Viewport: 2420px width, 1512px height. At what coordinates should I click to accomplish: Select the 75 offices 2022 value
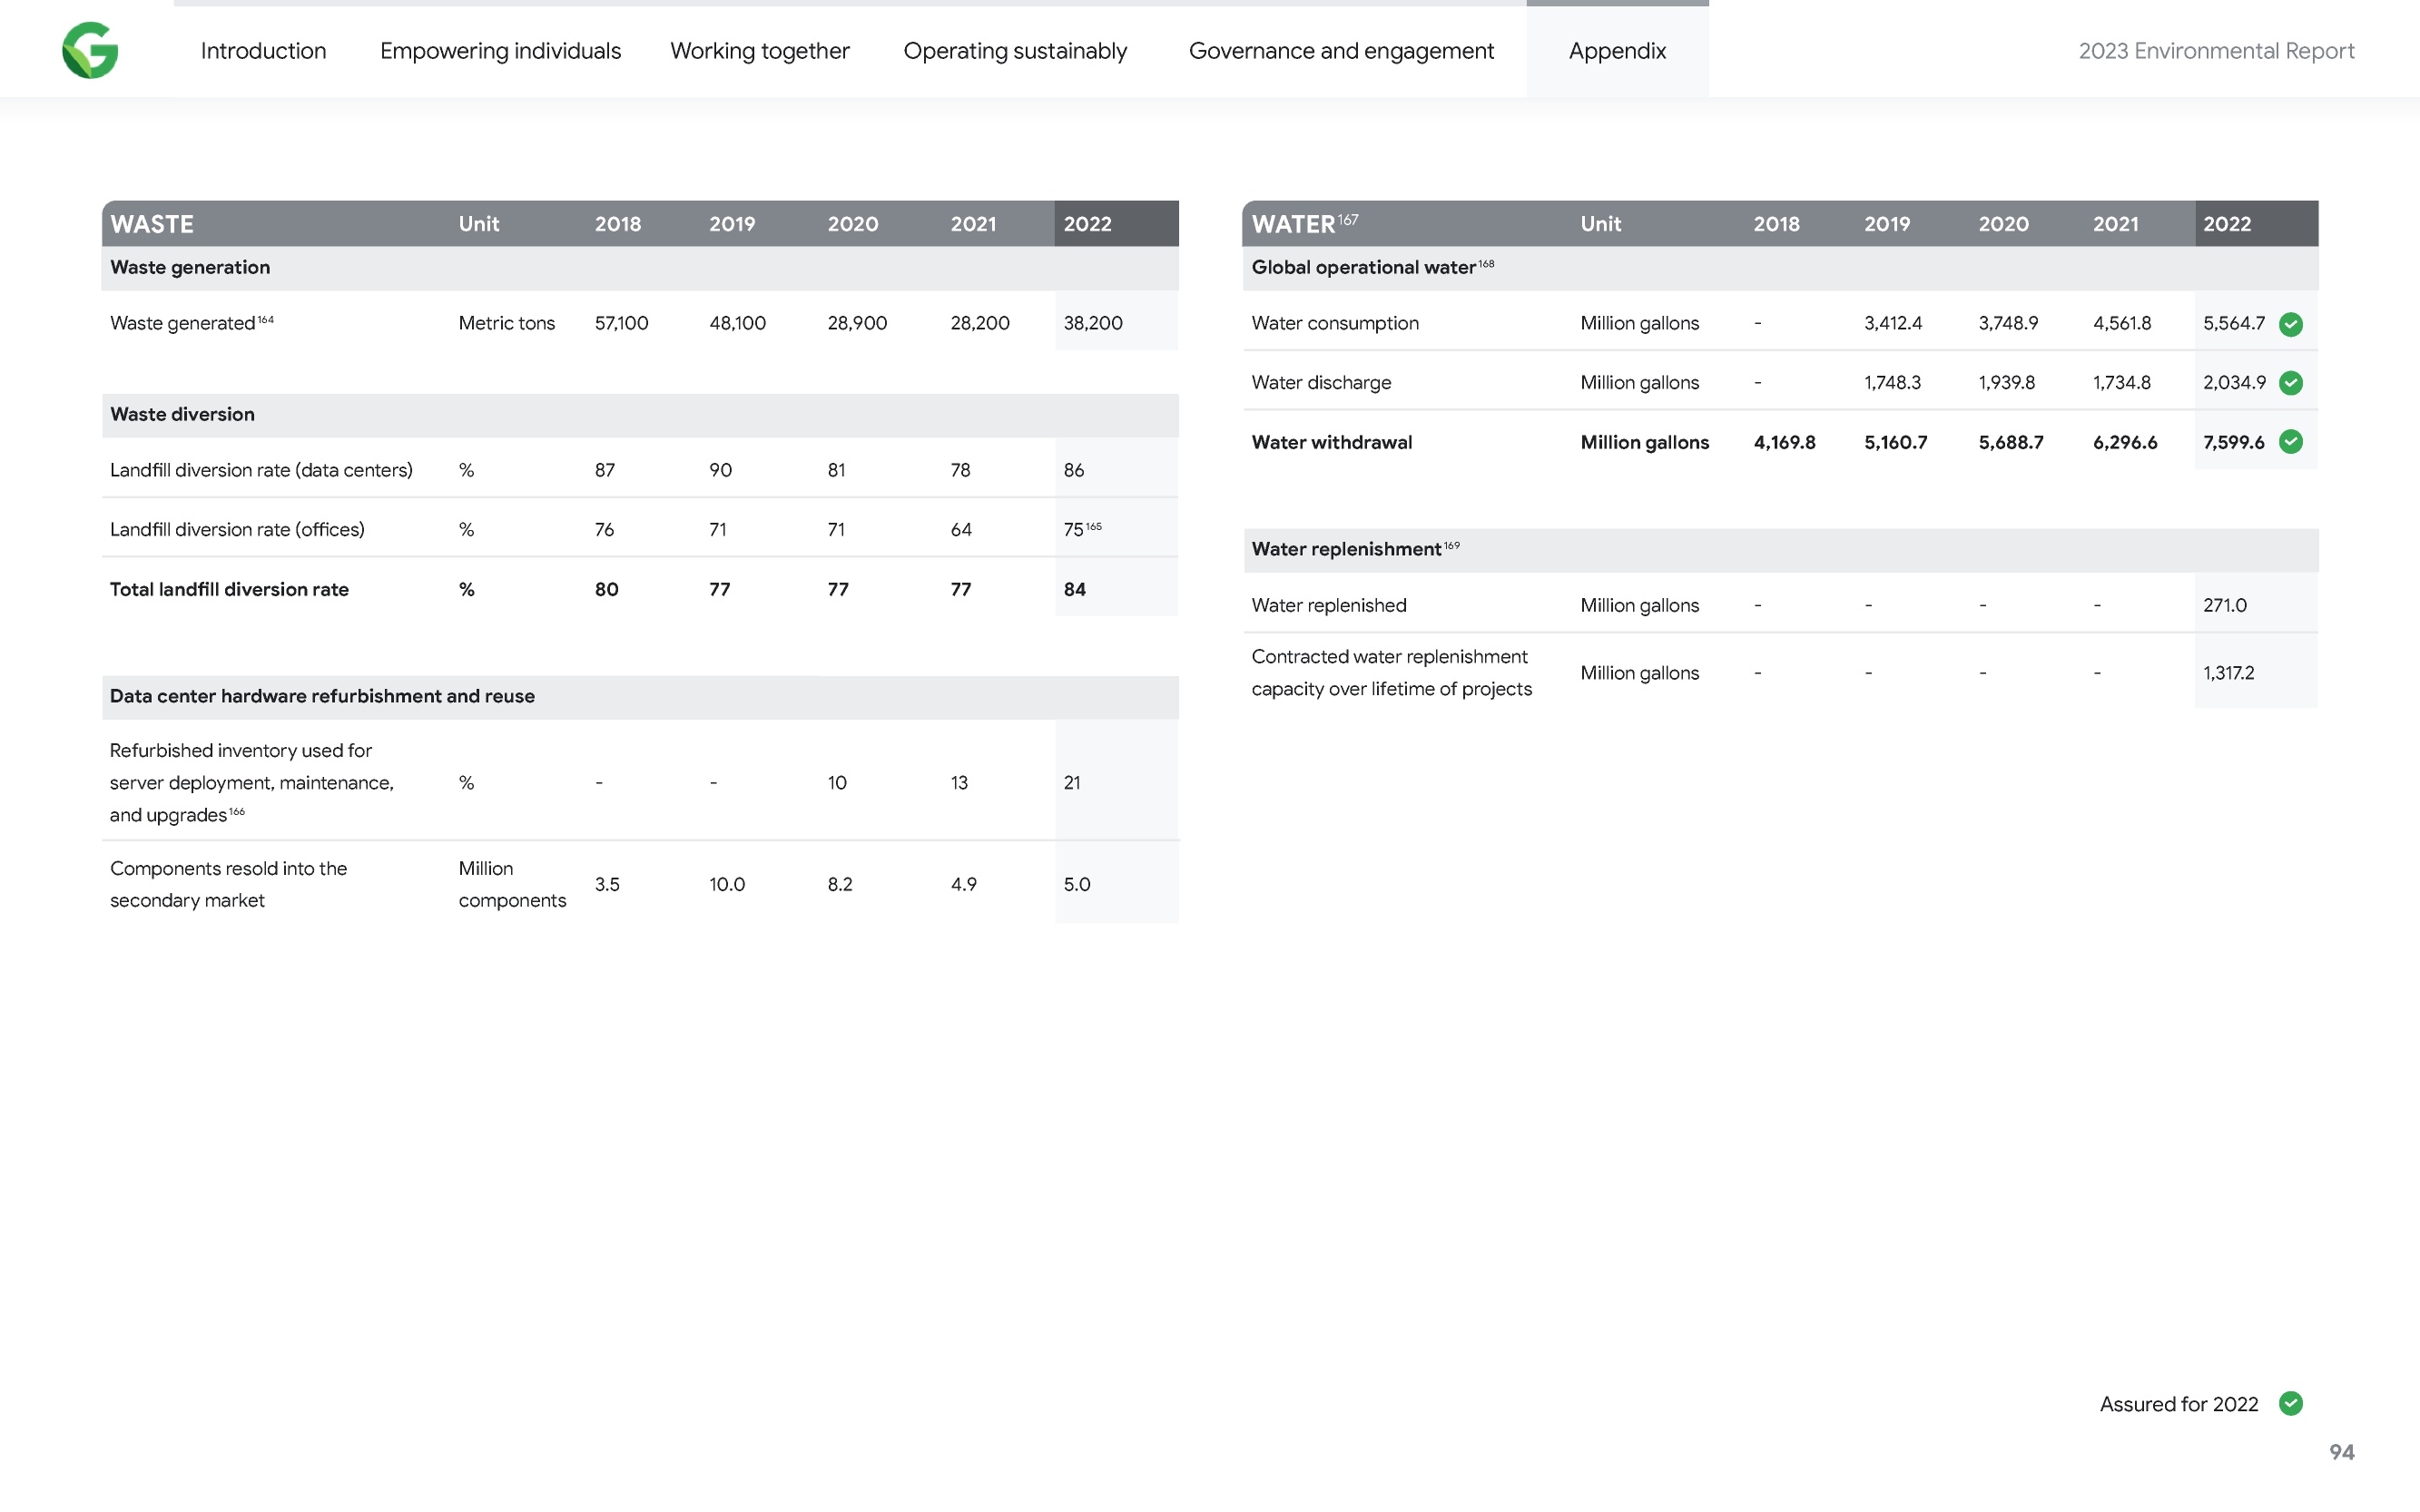(x=1073, y=529)
